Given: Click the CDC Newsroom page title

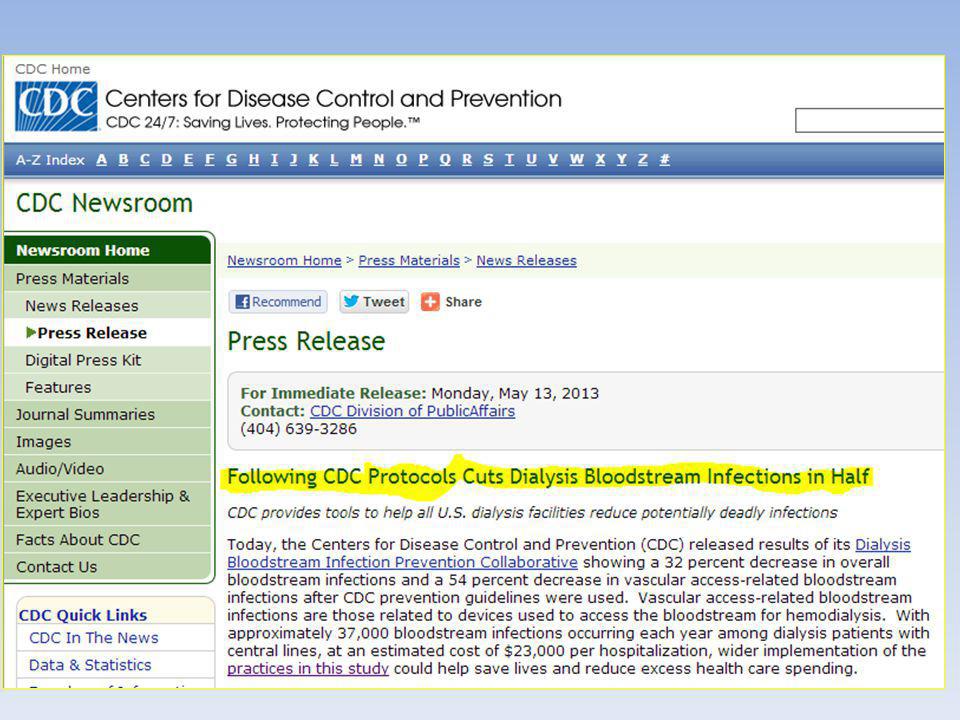Looking at the screenshot, I should point(104,203).
